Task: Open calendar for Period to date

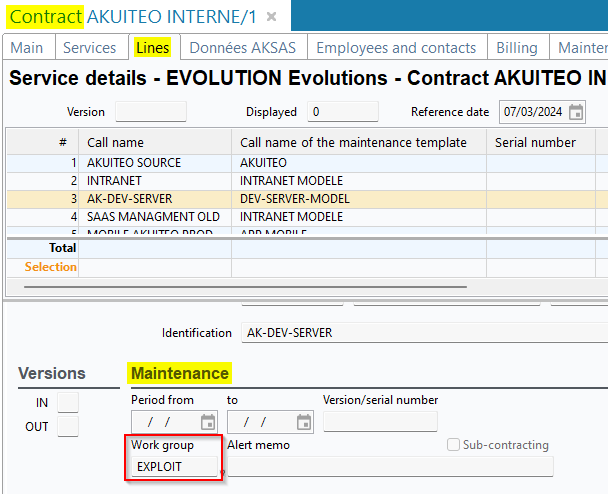Action: pos(304,422)
